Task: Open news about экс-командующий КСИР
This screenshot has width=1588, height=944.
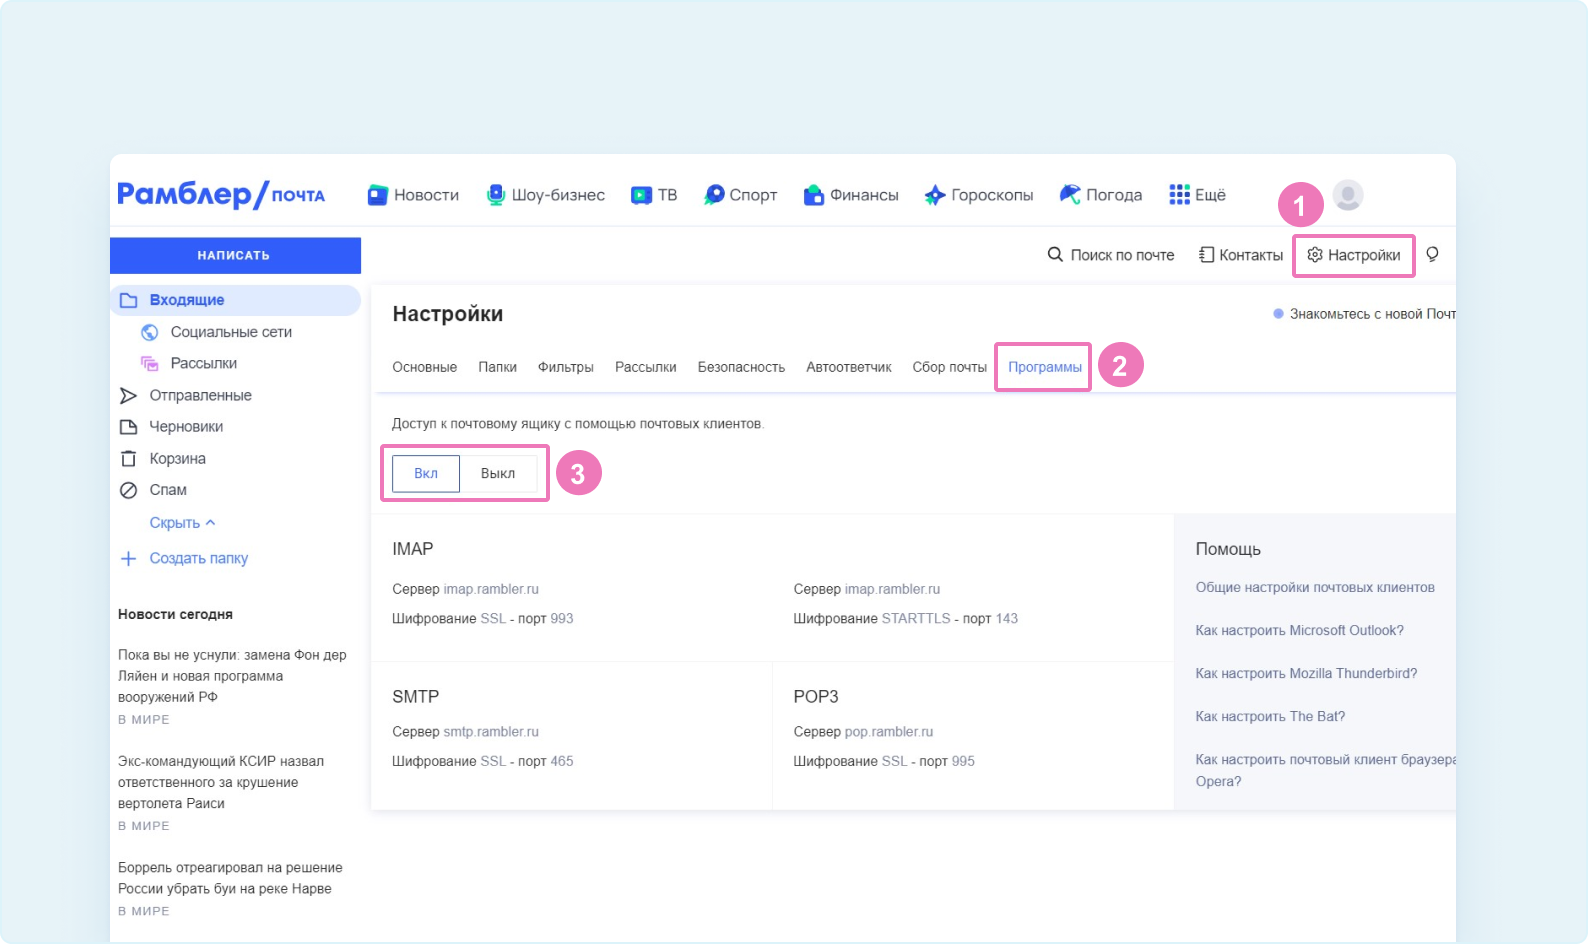Action: coord(221,782)
